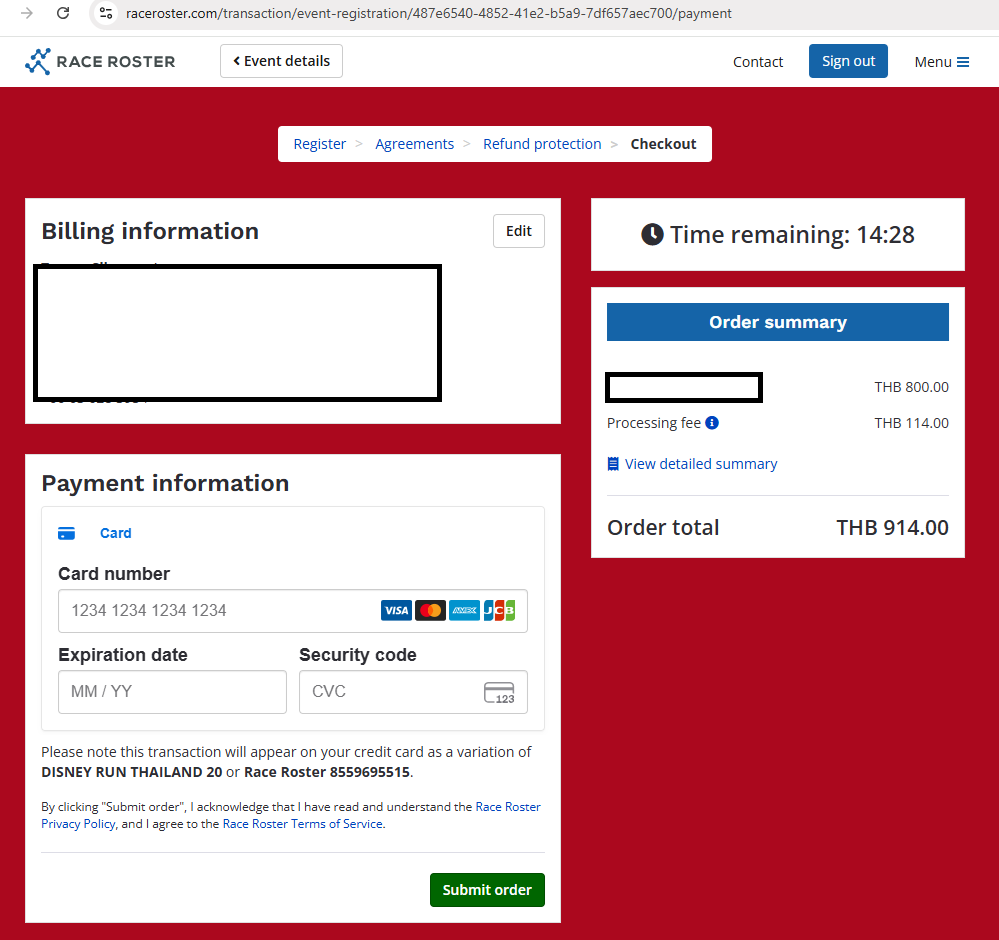Click the browser forward arrow

click(x=27, y=13)
